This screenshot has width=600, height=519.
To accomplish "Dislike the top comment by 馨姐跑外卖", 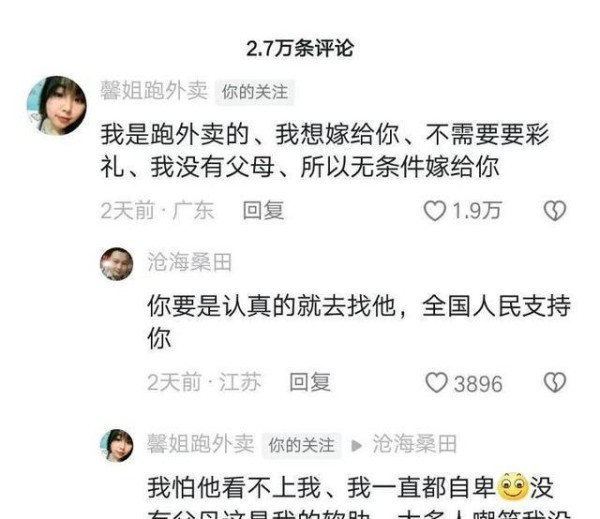I will tap(555, 211).
